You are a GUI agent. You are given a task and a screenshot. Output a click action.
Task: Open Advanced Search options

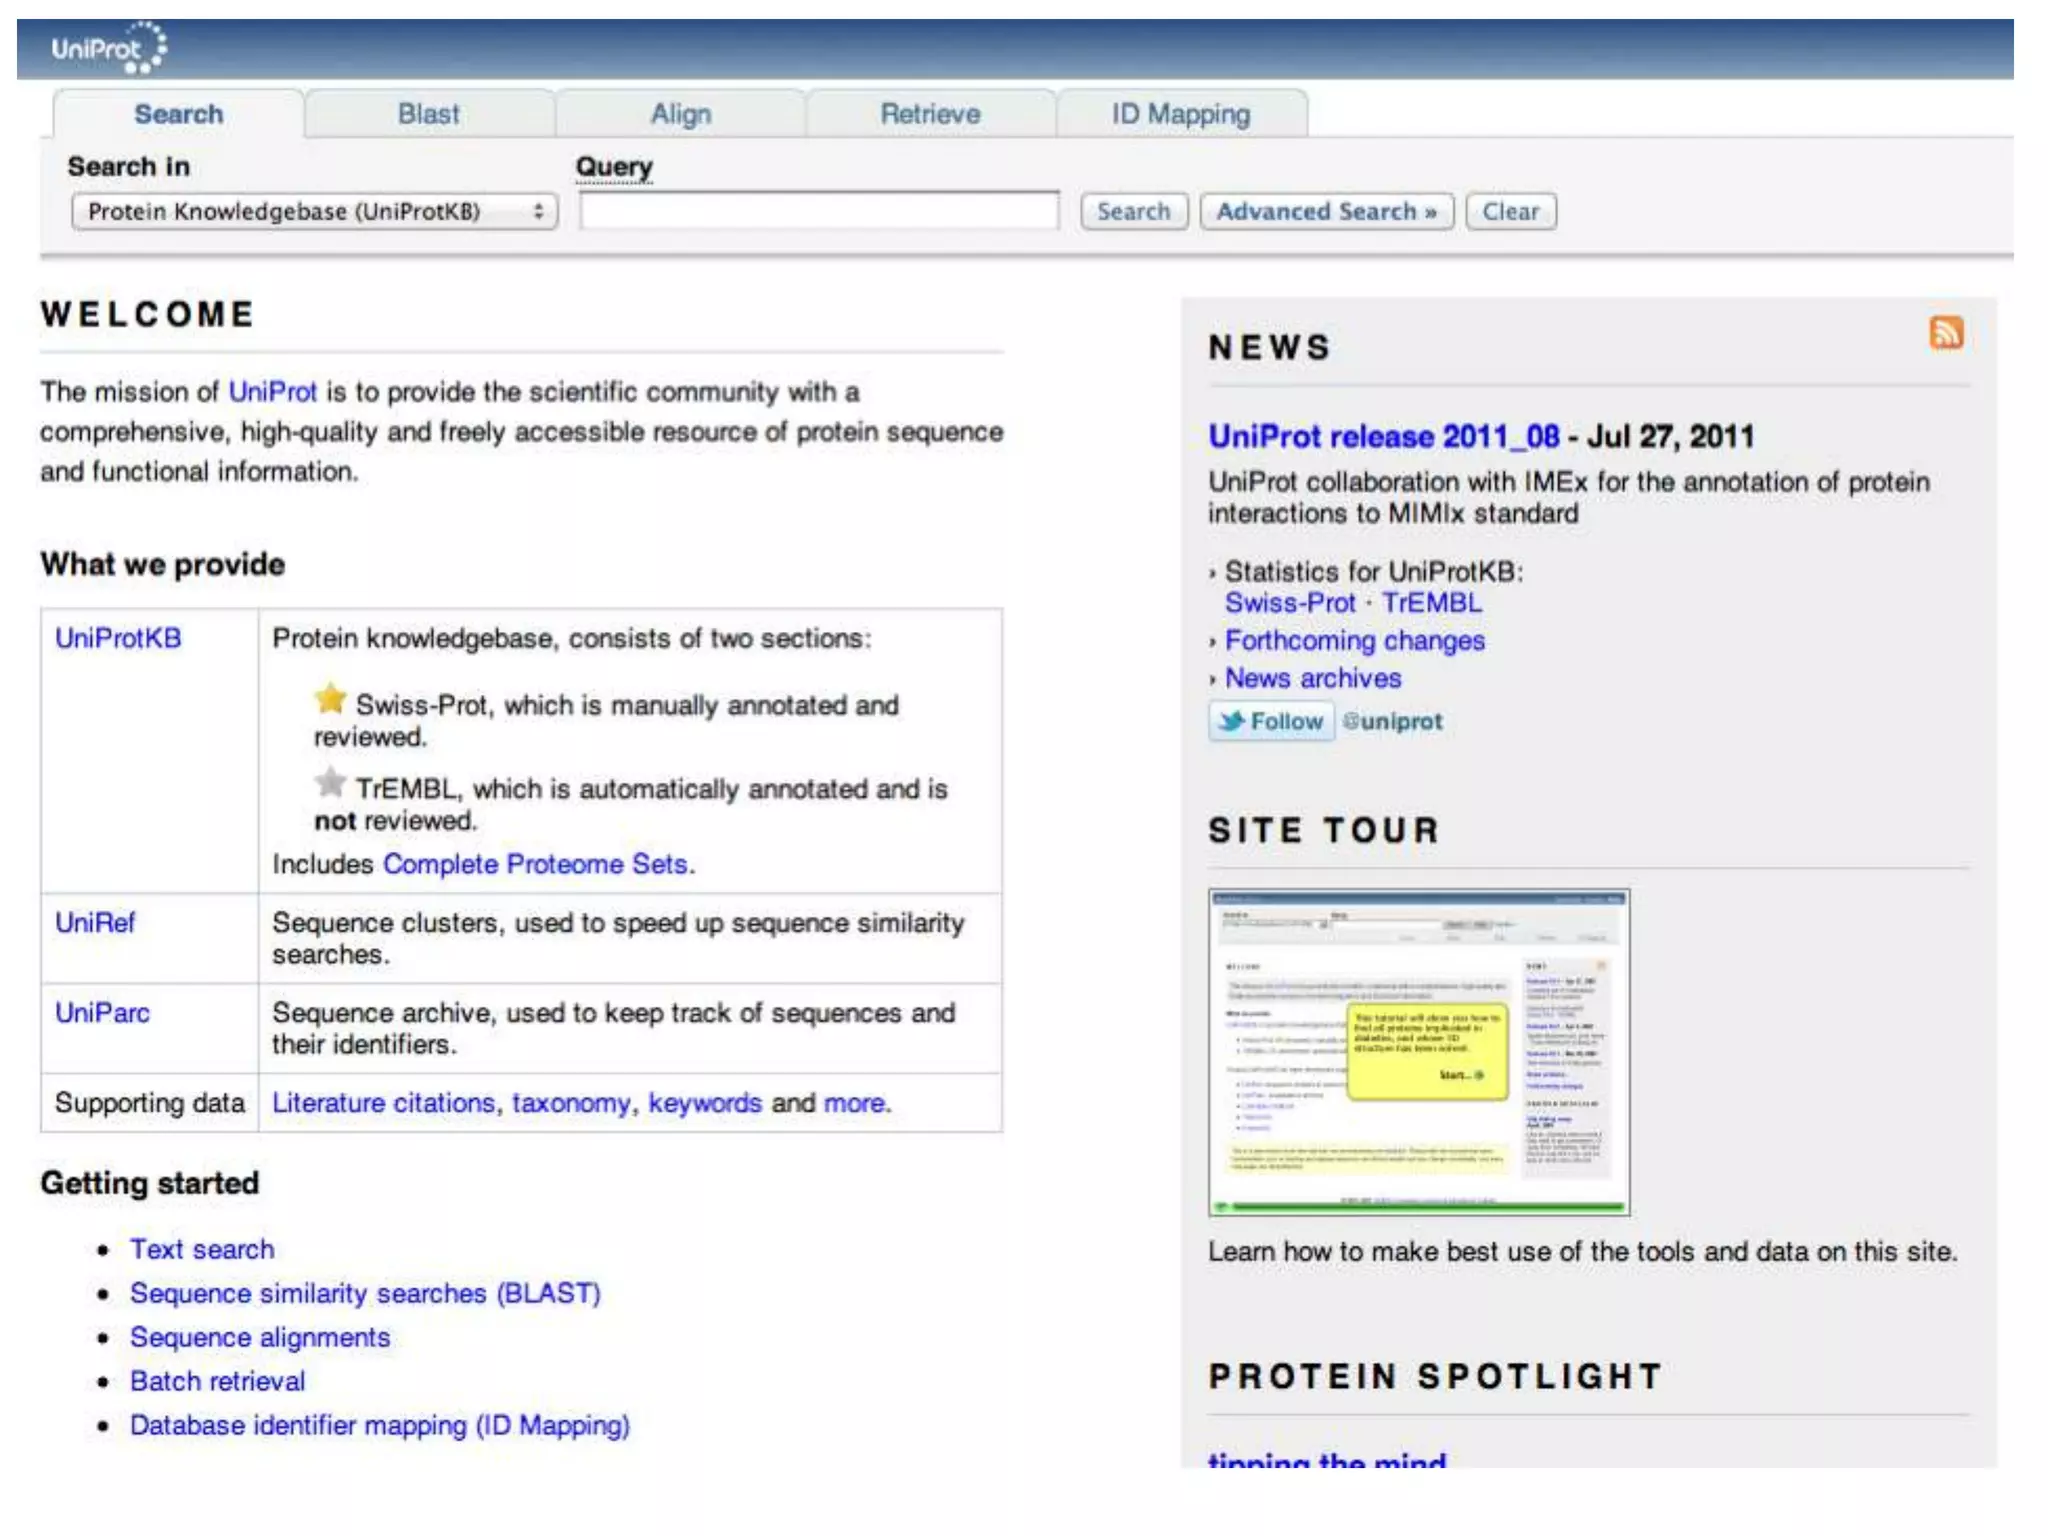pos(1326,211)
